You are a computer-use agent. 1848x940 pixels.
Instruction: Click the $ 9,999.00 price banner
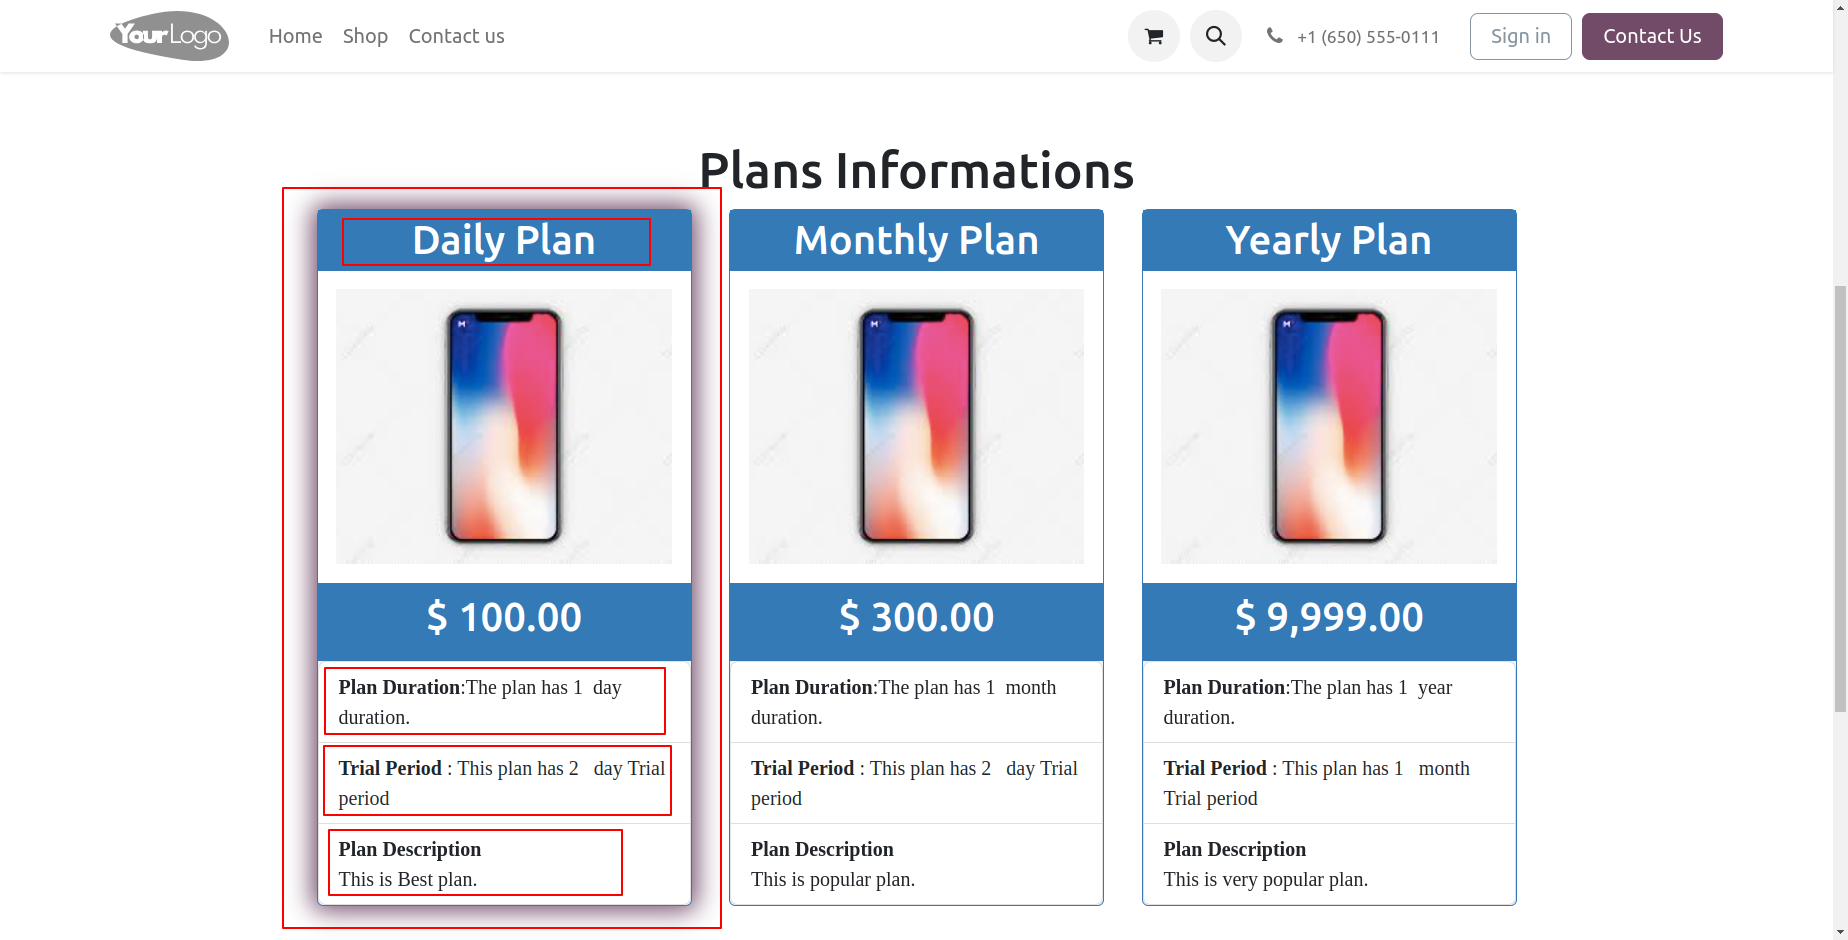1329,618
